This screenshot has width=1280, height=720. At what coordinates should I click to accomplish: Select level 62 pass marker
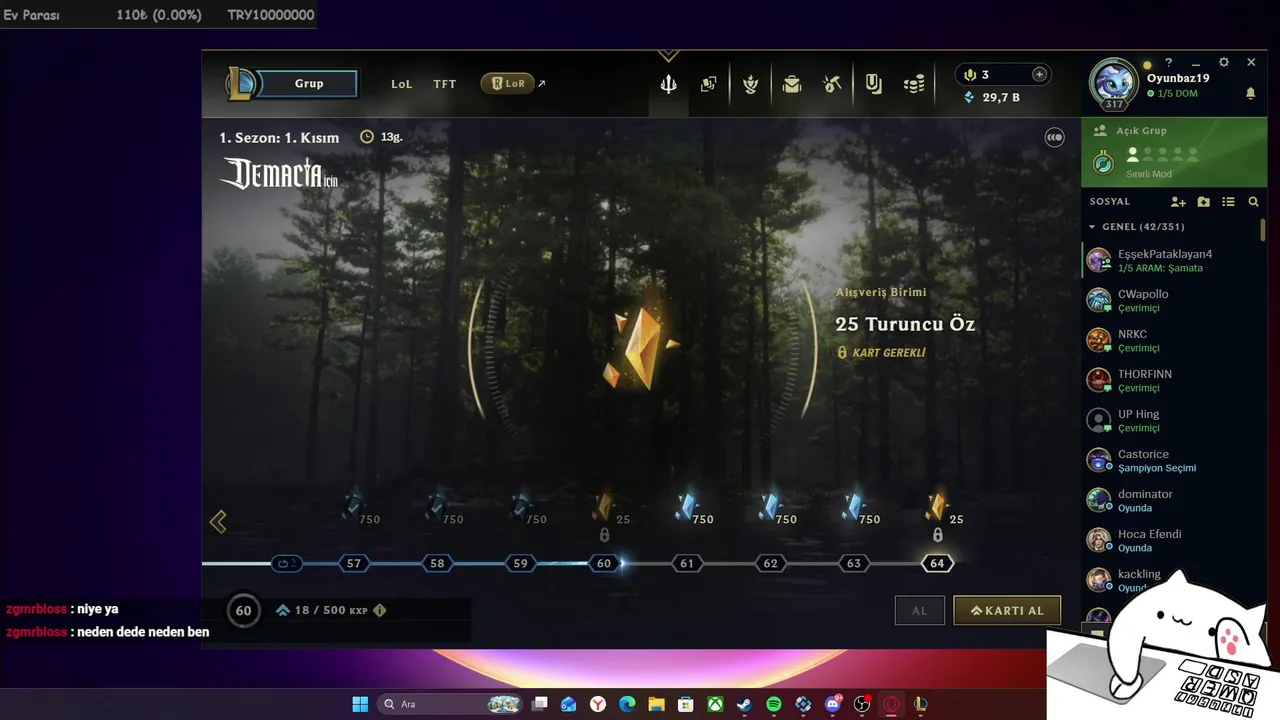click(770, 563)
